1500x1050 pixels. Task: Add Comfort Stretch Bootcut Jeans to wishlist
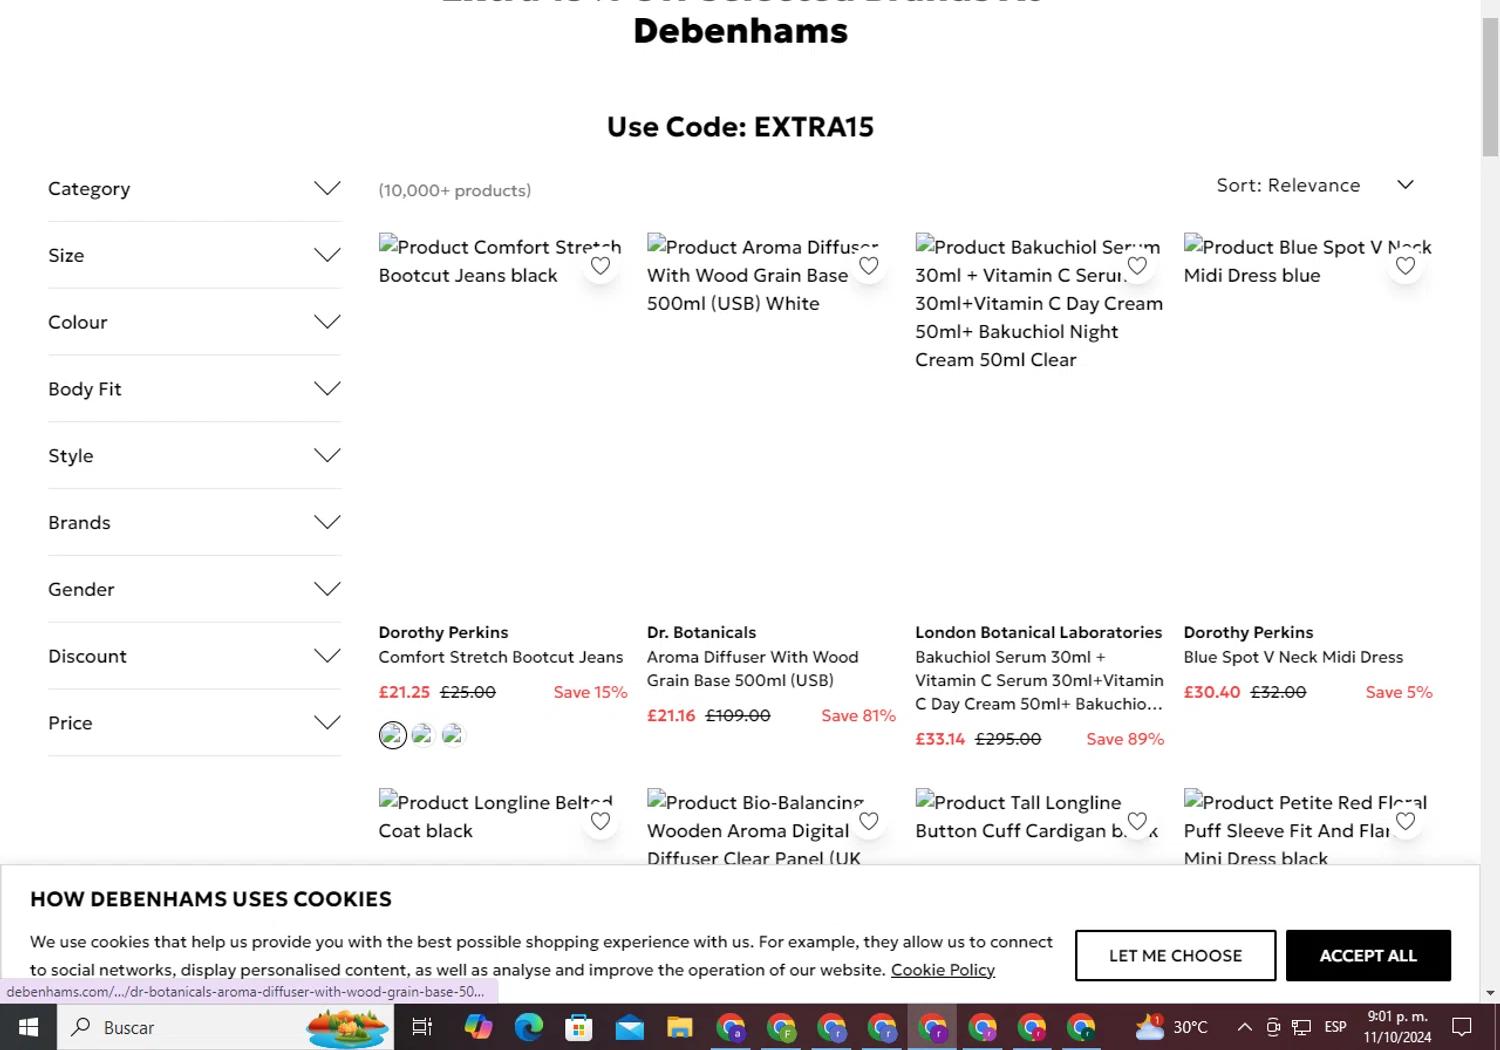coord(600,266)
